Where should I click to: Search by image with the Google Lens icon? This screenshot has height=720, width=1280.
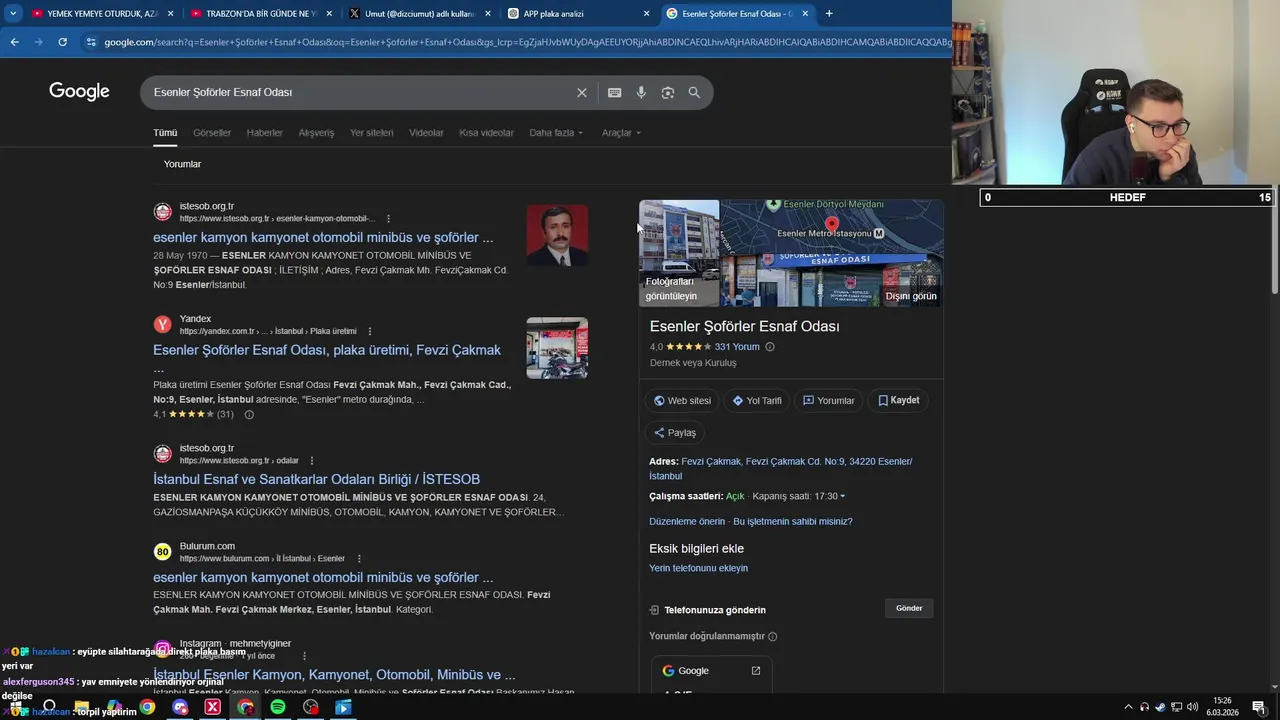click(x=668, y=93)
